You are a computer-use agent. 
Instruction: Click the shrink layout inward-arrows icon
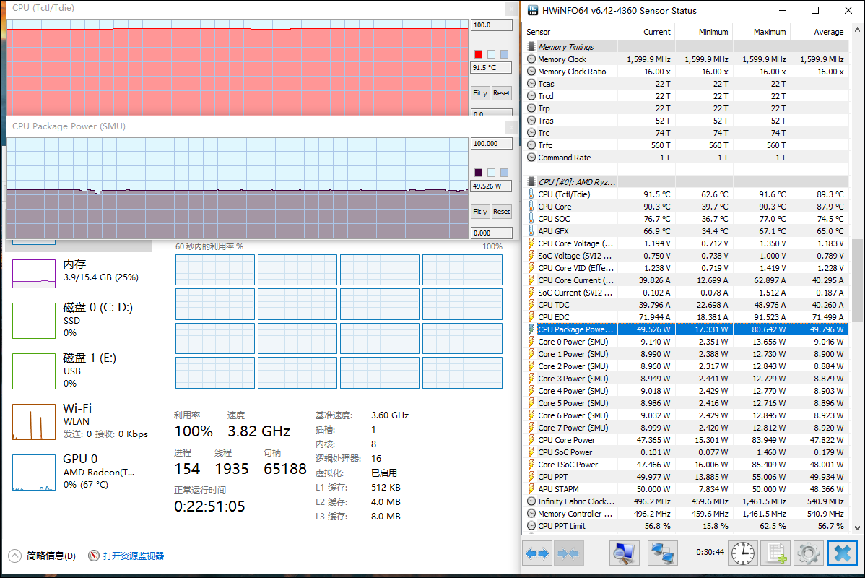point(568,553)
